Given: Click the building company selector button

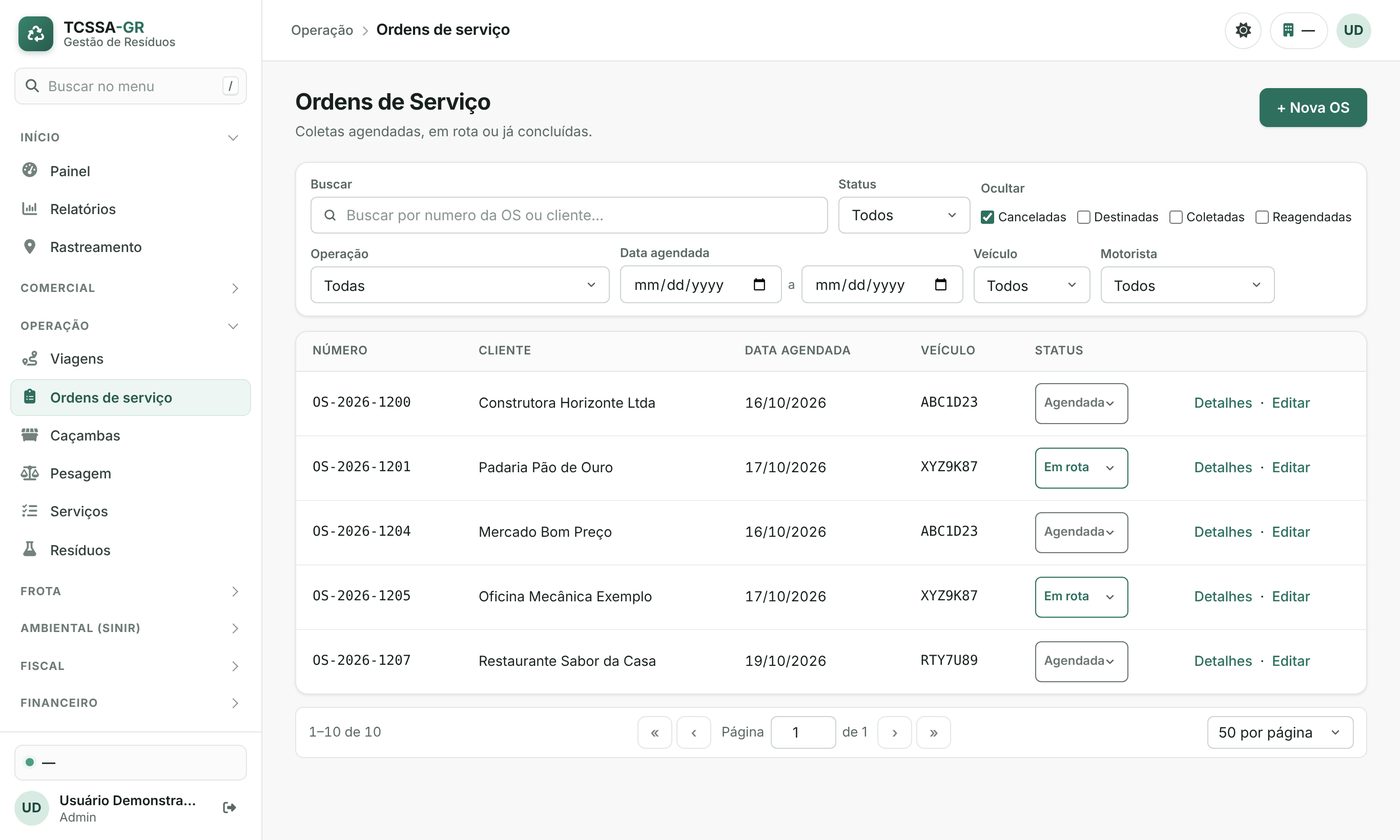Looking at the screenshot, I should (1298, 30).
